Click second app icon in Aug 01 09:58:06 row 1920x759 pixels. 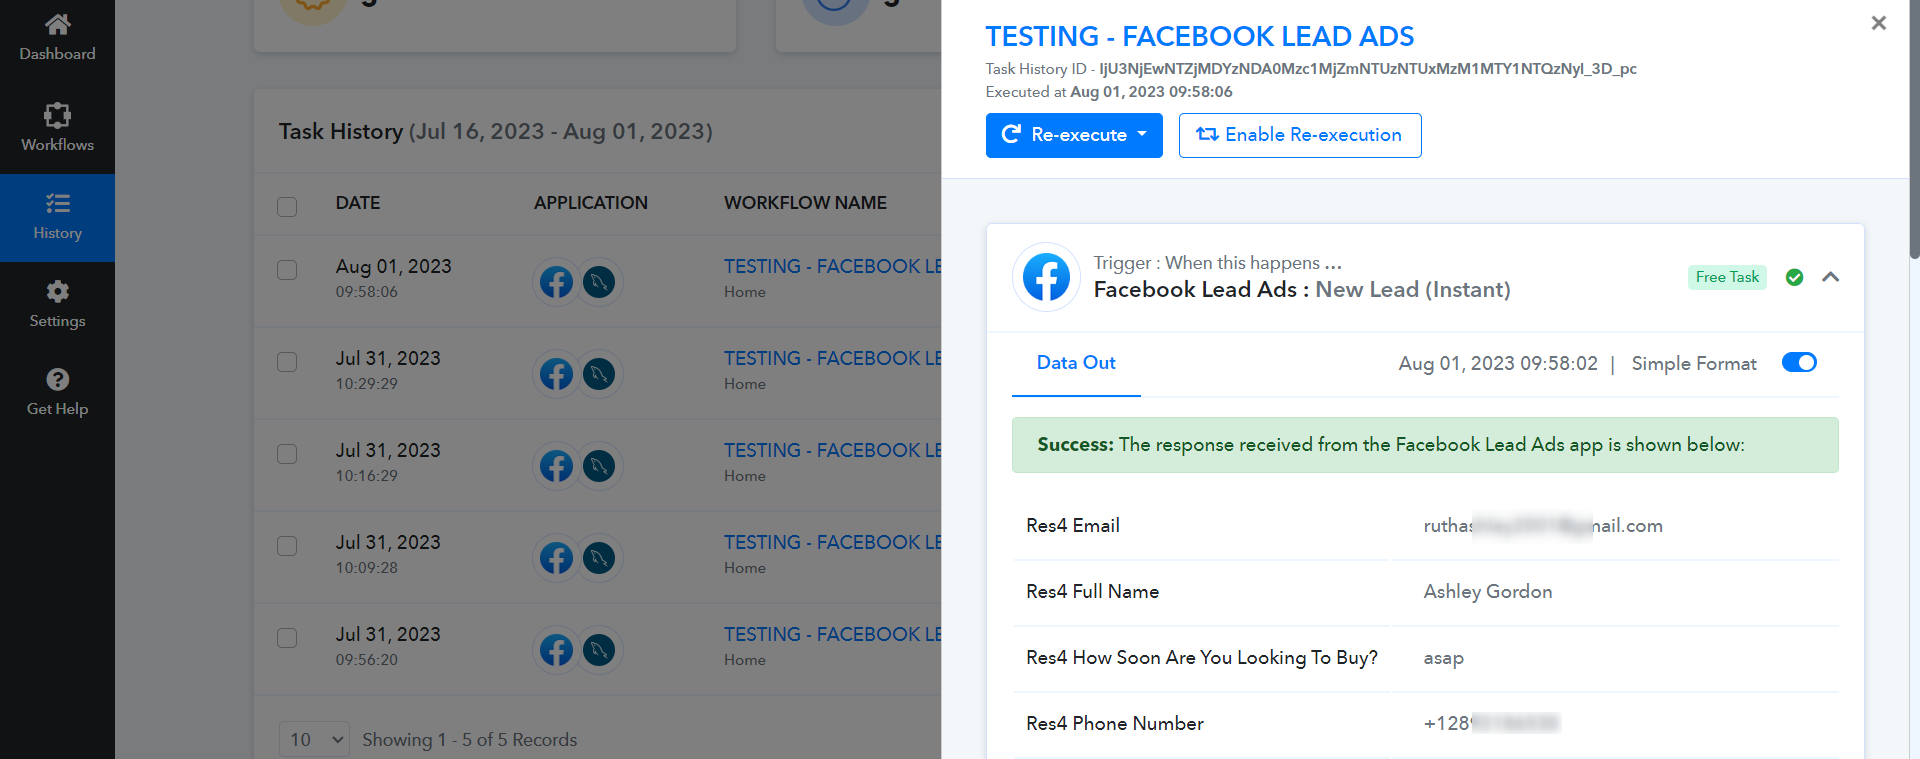[599, 282]
